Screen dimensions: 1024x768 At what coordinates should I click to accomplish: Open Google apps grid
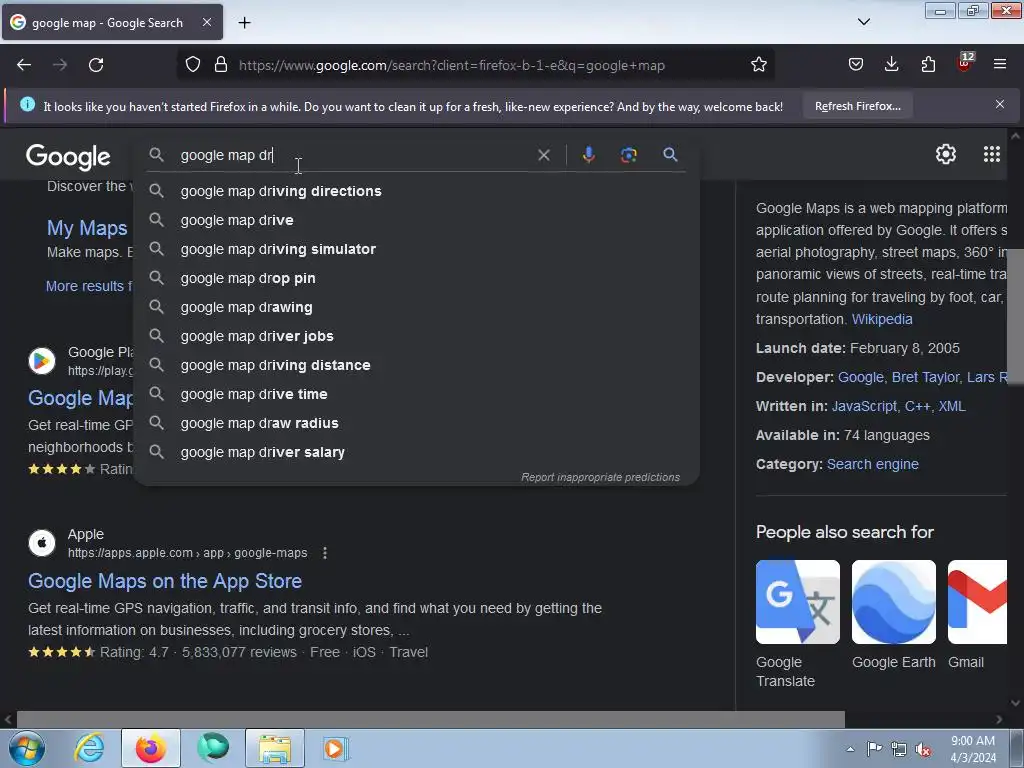(991, 154)
